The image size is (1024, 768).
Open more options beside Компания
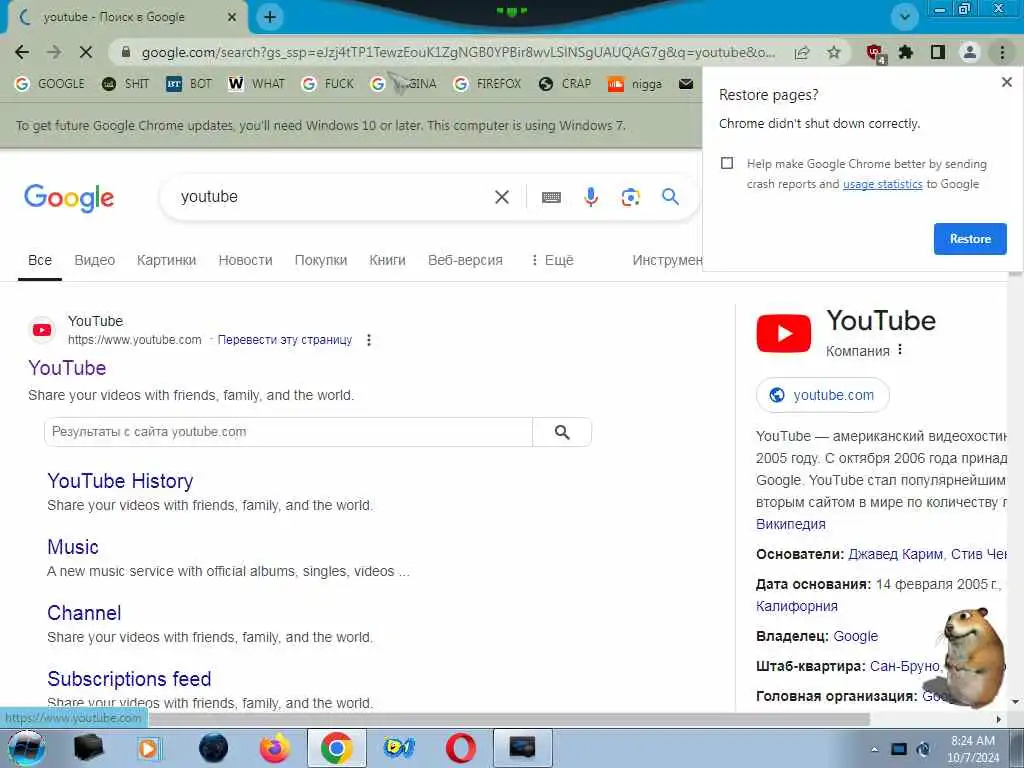900,349
